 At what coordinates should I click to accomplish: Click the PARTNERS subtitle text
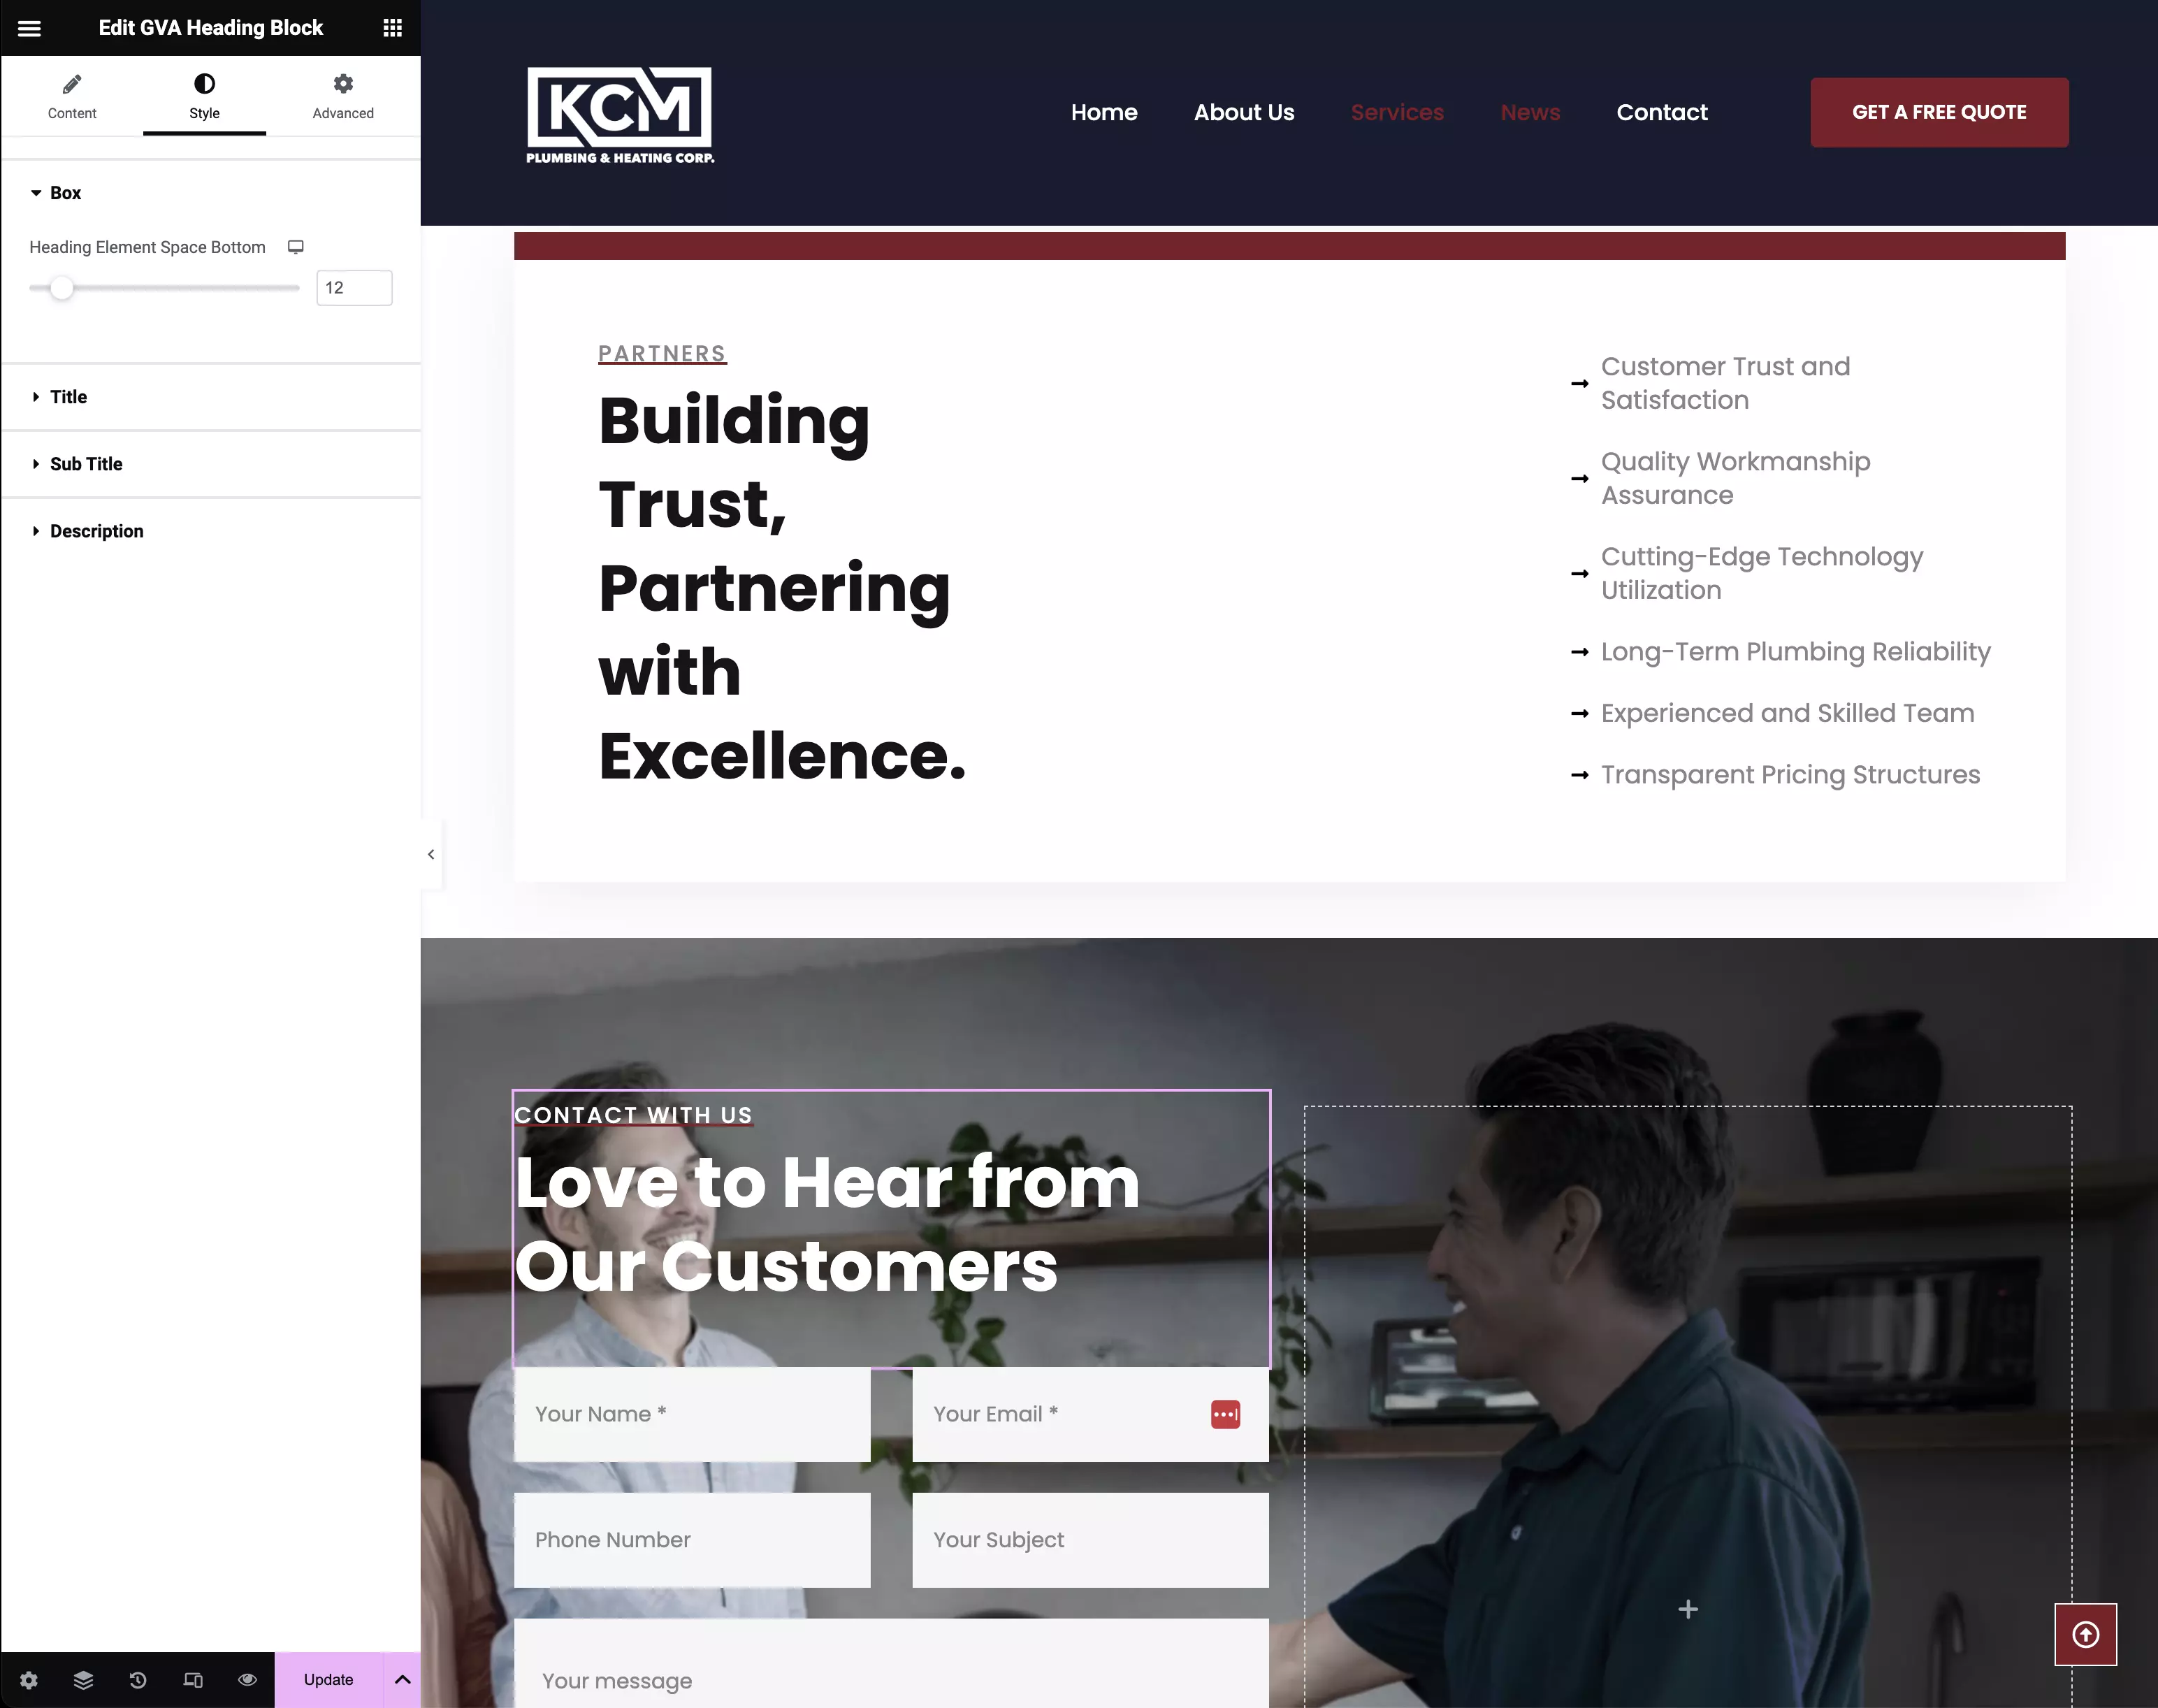click(662, 354)
